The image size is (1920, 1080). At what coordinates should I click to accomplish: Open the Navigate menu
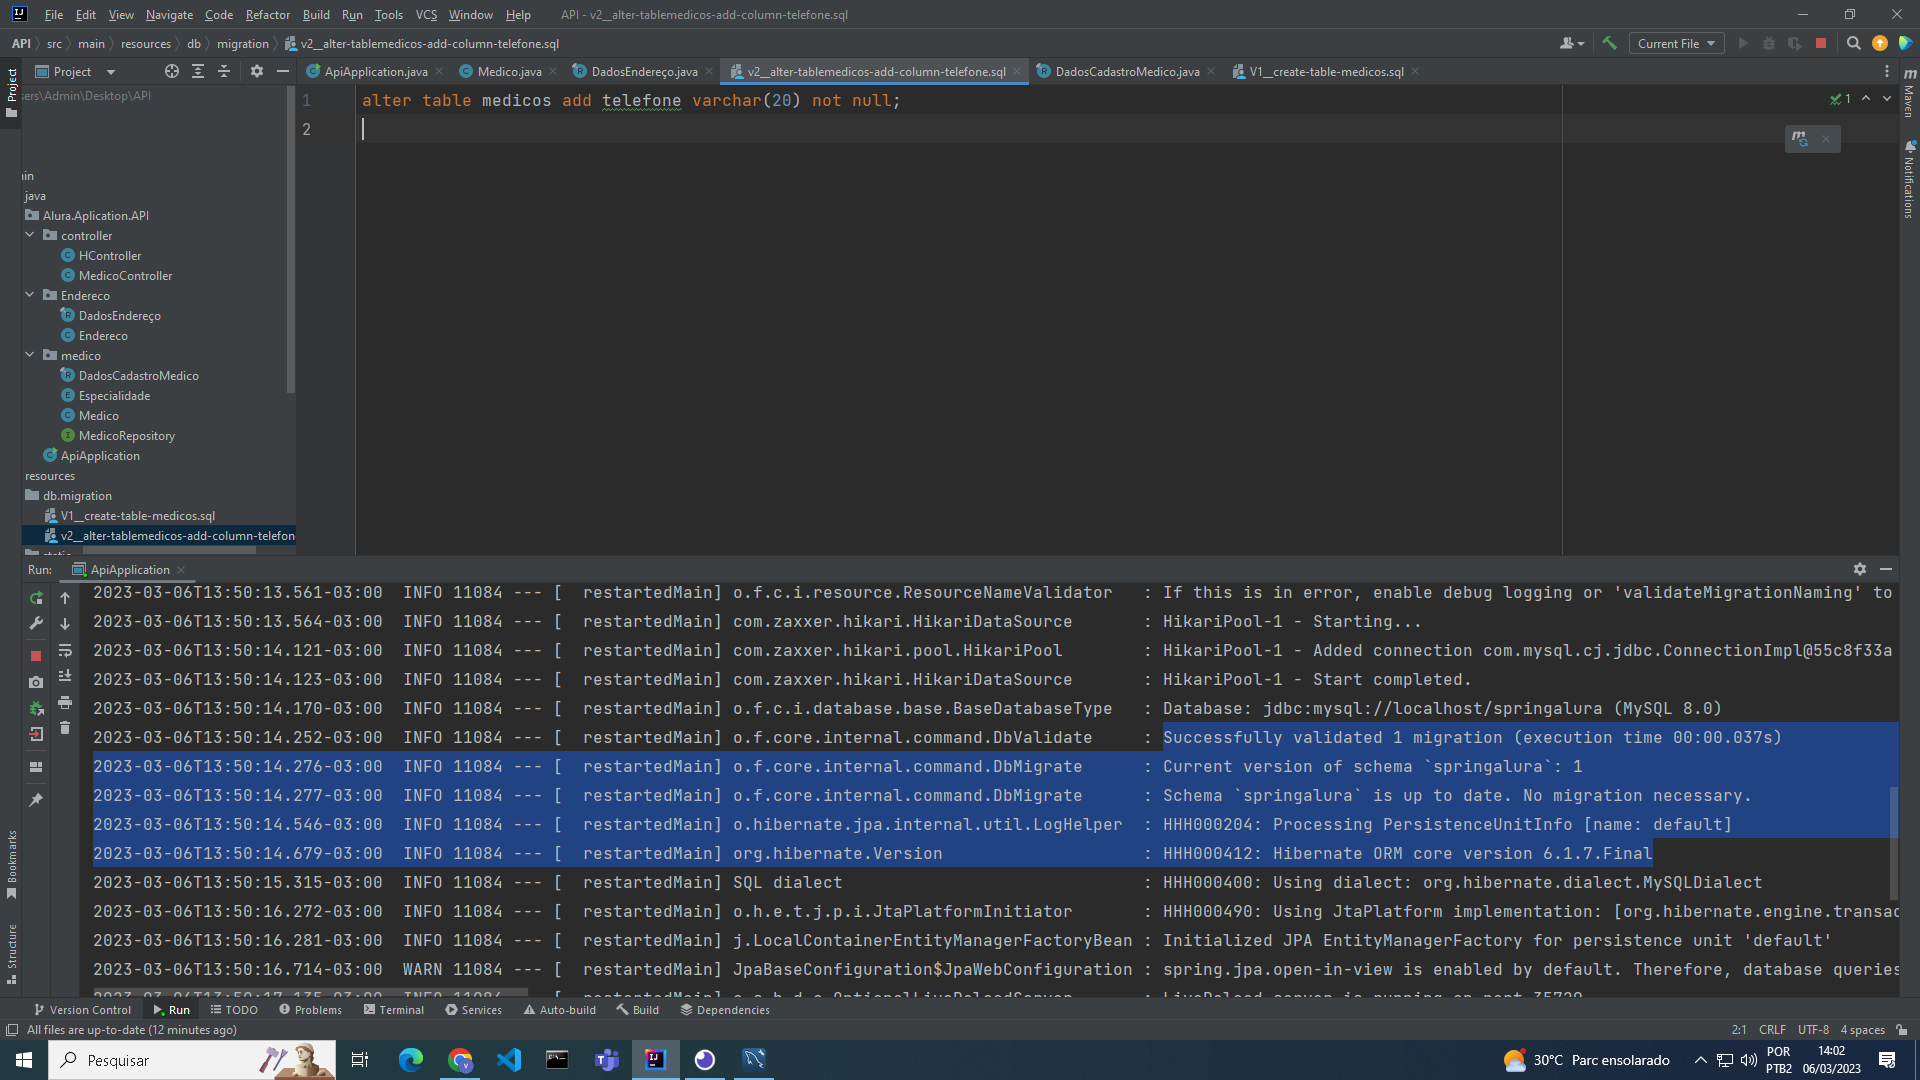tap(169, 14)
